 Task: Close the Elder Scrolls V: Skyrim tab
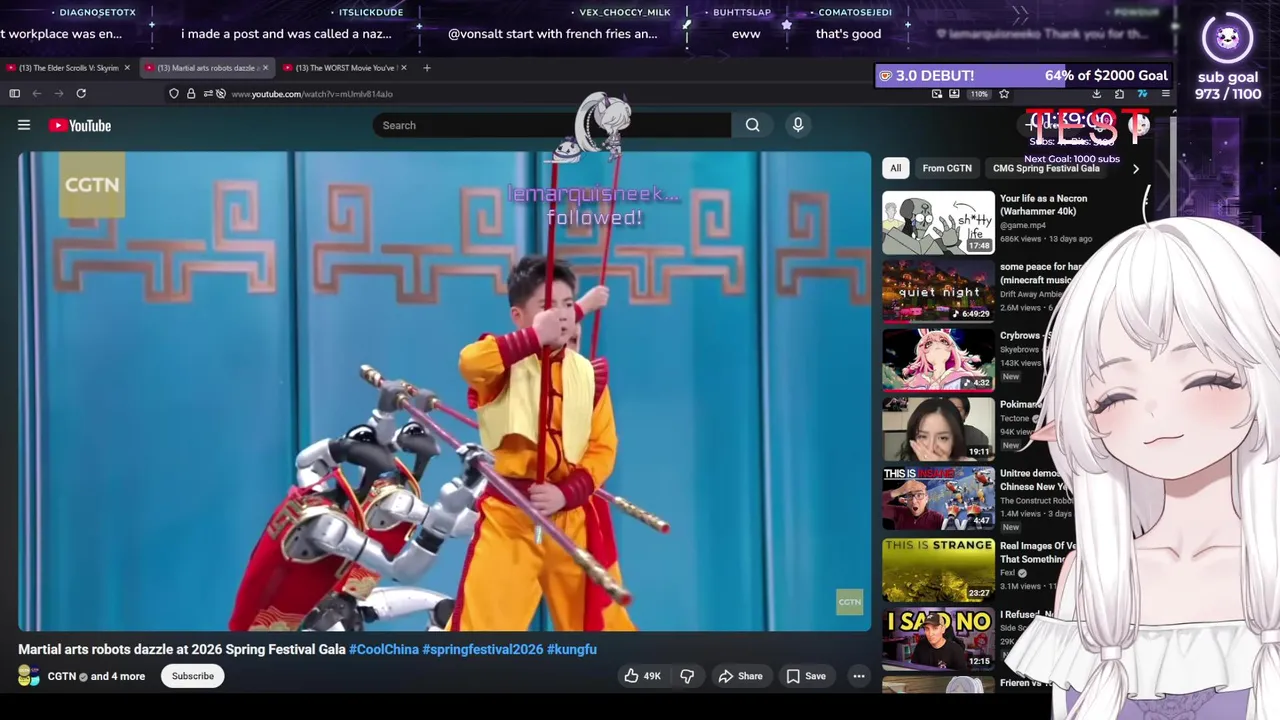point(127,68)
